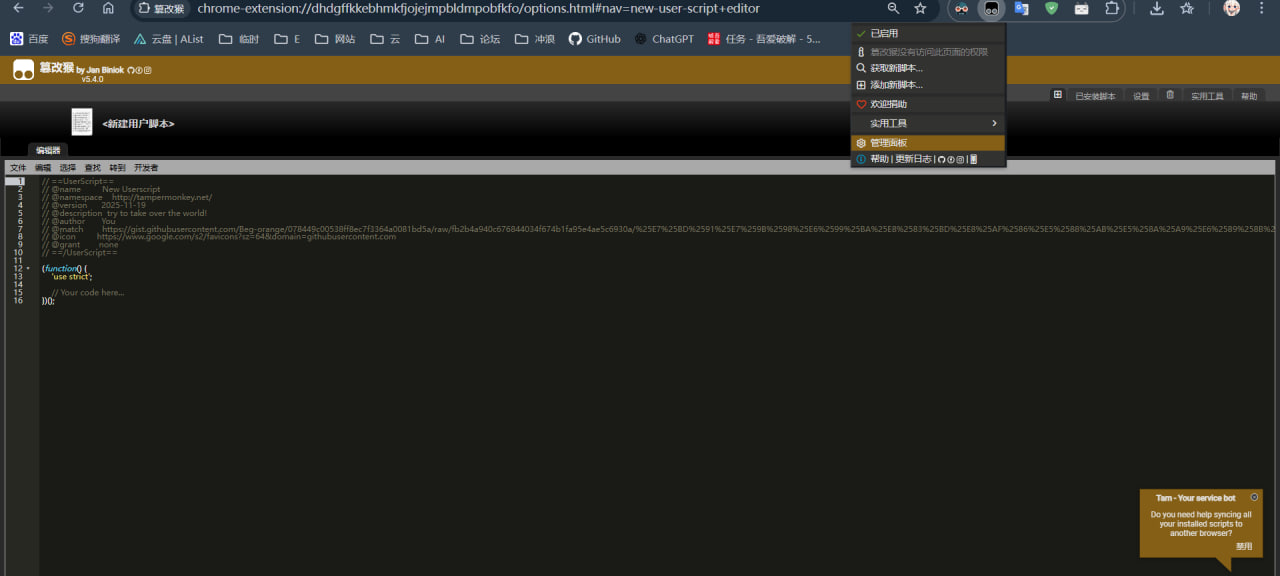This screenshot has width=1280, height=576.
Task: Click the green shield adblock extension icon
Action: (x=1051, y=9)
